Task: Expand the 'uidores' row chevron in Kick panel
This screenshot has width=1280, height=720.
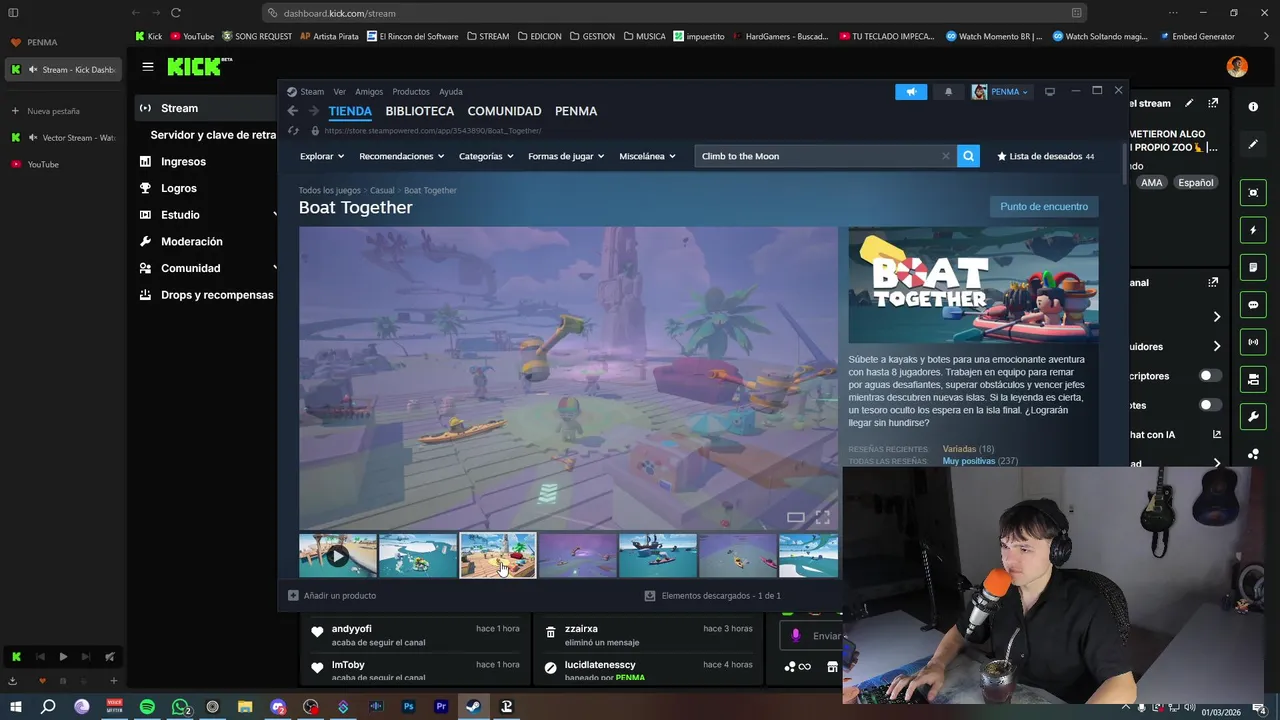Action: (1217, 346)
